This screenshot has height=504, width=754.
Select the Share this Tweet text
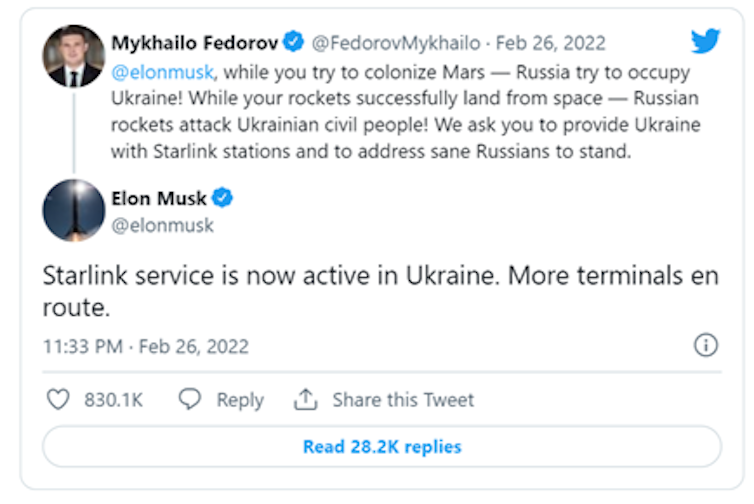pyautogui.click(x=403, y=400)
